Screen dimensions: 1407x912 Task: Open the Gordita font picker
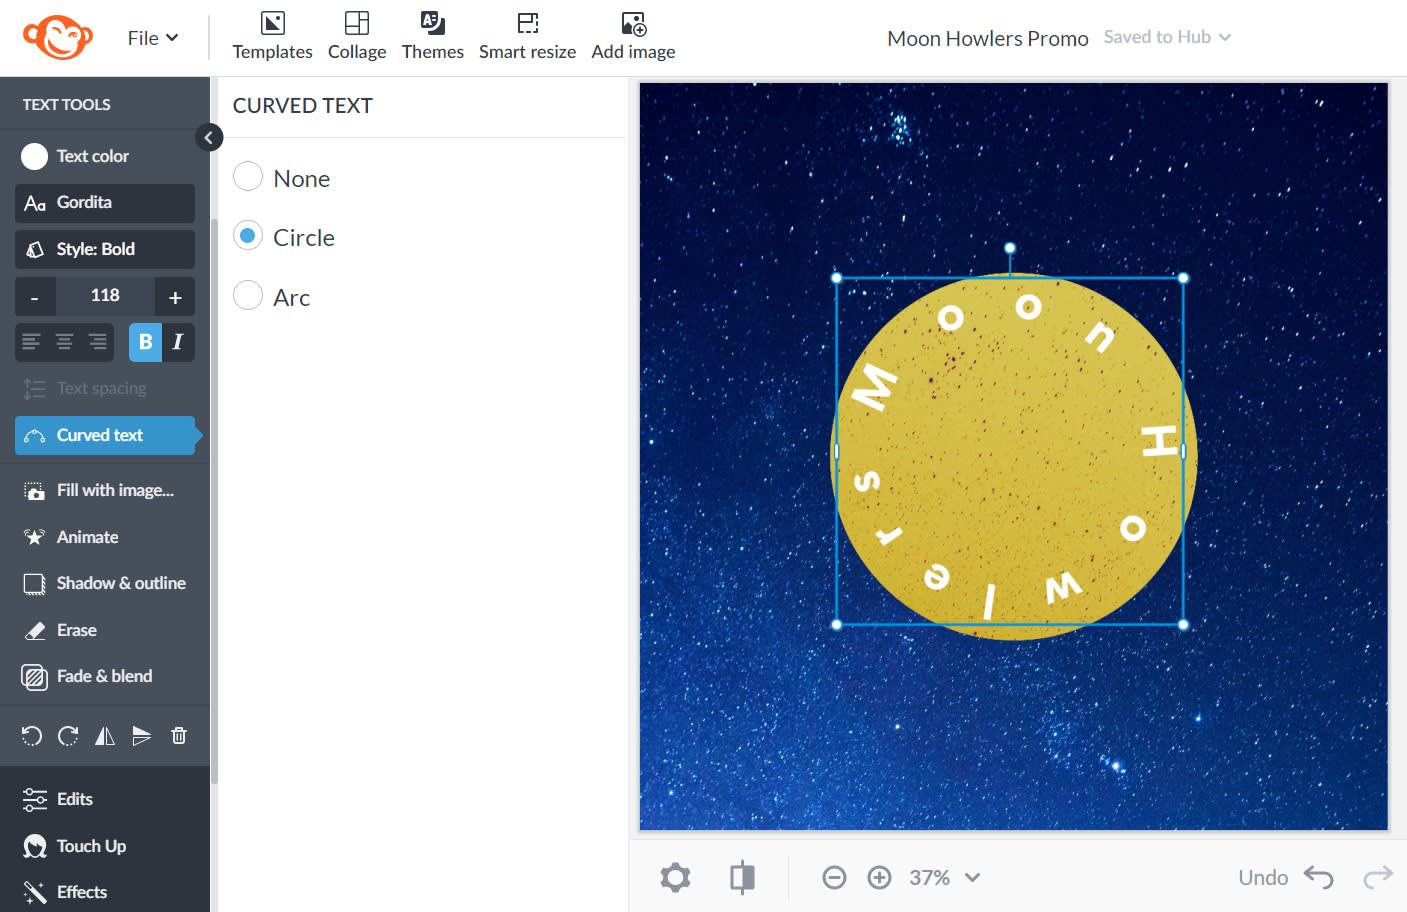click(x=105, y=203)
